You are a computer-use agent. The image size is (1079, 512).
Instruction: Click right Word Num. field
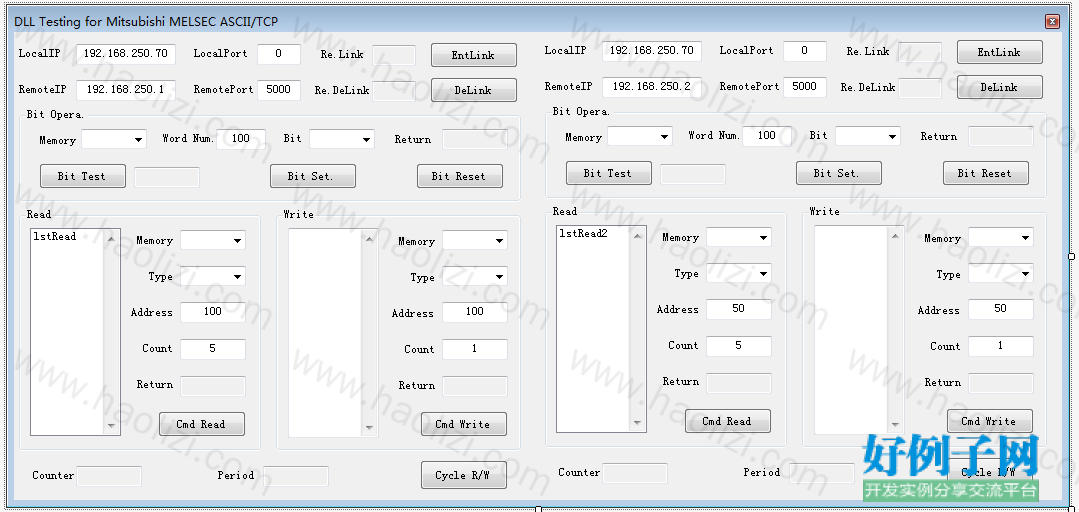pos(767,136)
